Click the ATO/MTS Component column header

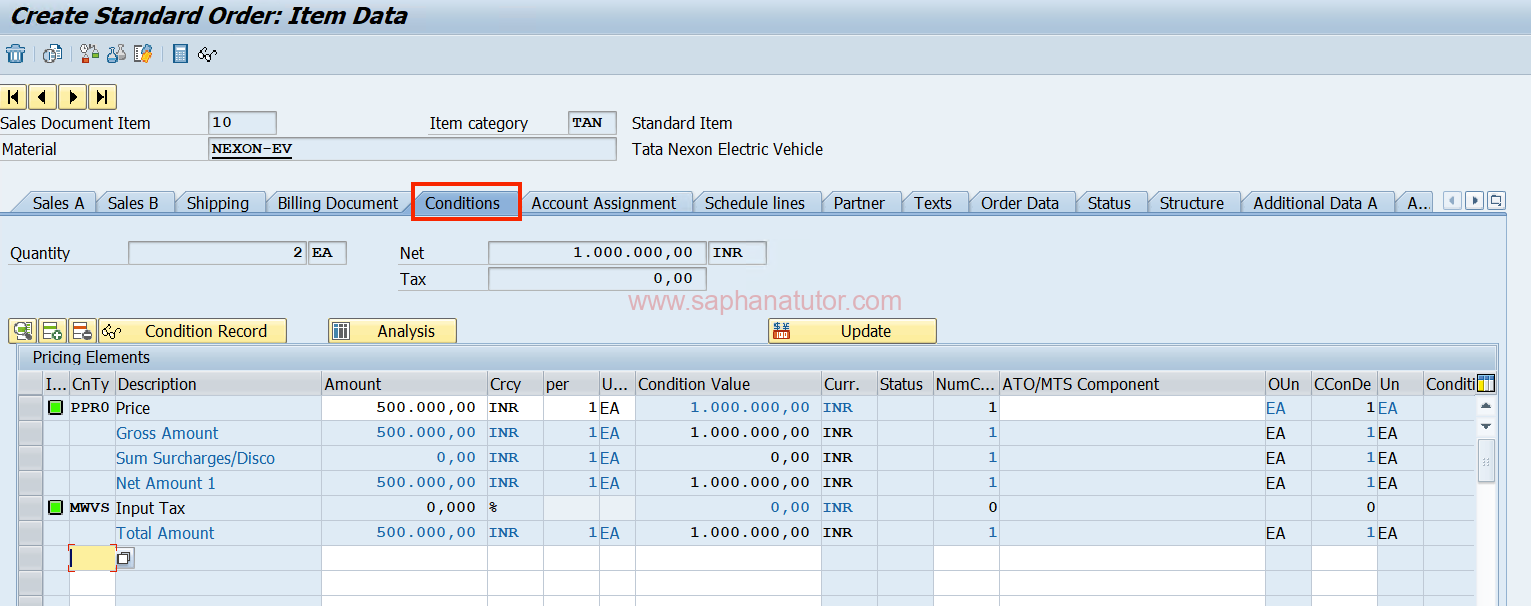click(x=1132, y=384)
